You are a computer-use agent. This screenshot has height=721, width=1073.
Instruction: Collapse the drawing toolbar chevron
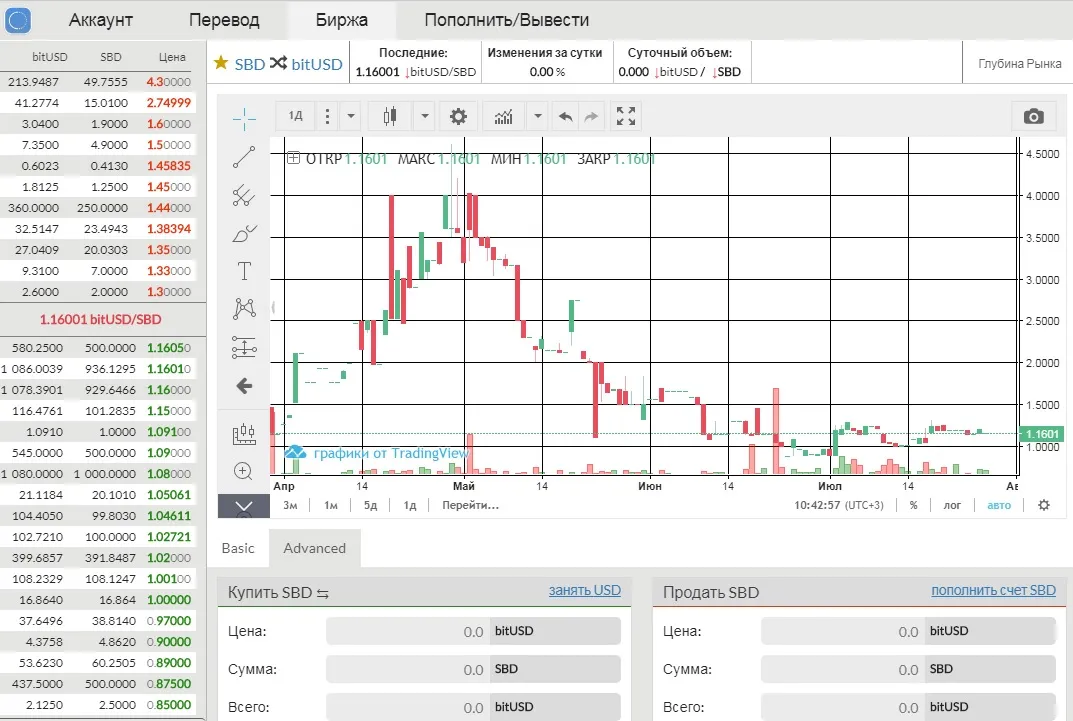coord(244,506)
